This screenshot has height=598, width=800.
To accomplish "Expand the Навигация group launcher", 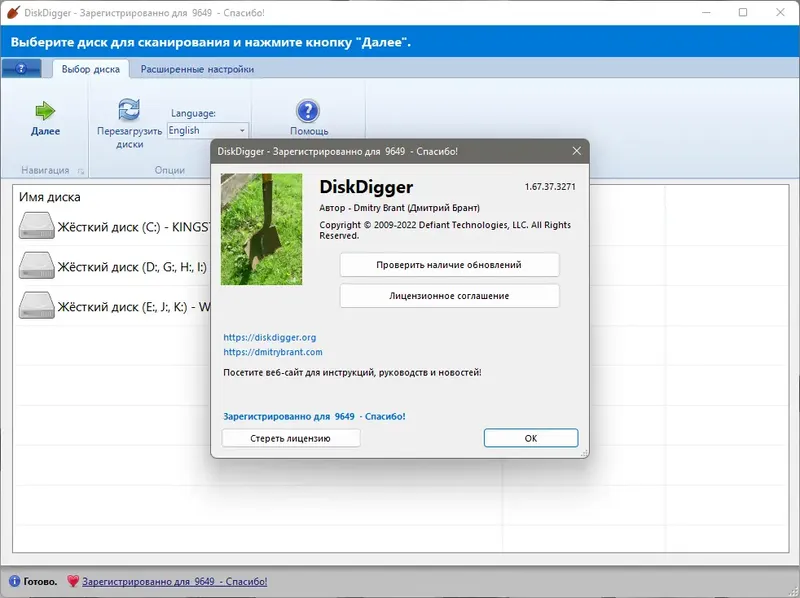I will point(81,171).
